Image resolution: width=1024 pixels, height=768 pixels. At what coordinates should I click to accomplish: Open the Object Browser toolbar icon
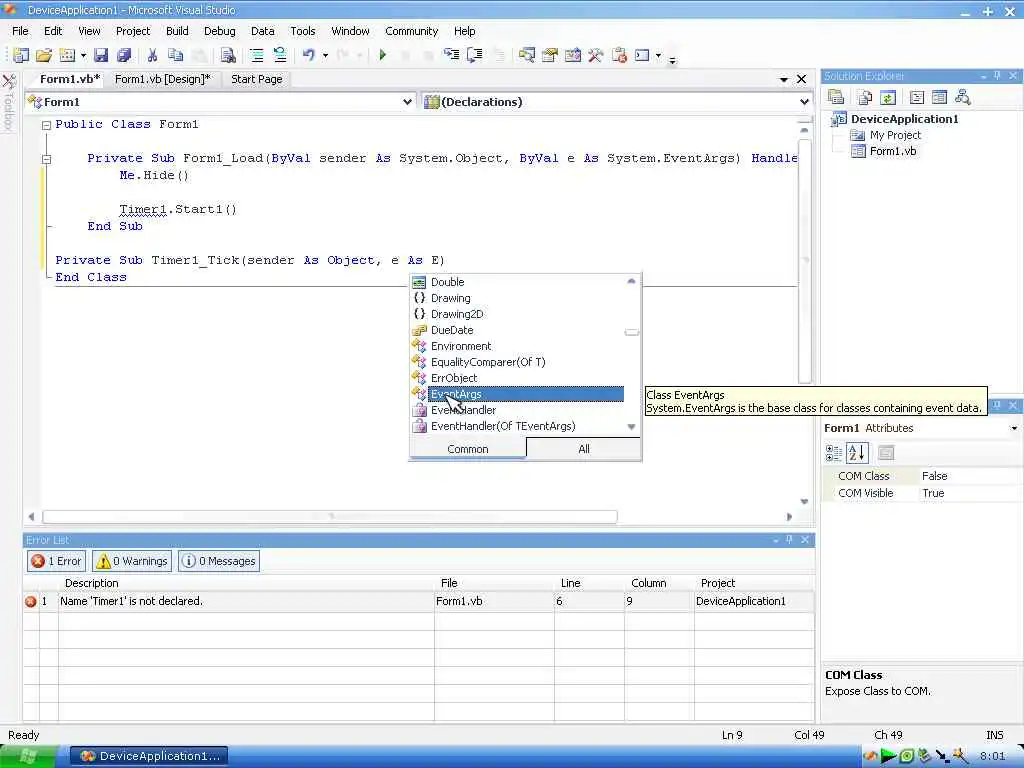pyautogui.click(x=573, y=56)
